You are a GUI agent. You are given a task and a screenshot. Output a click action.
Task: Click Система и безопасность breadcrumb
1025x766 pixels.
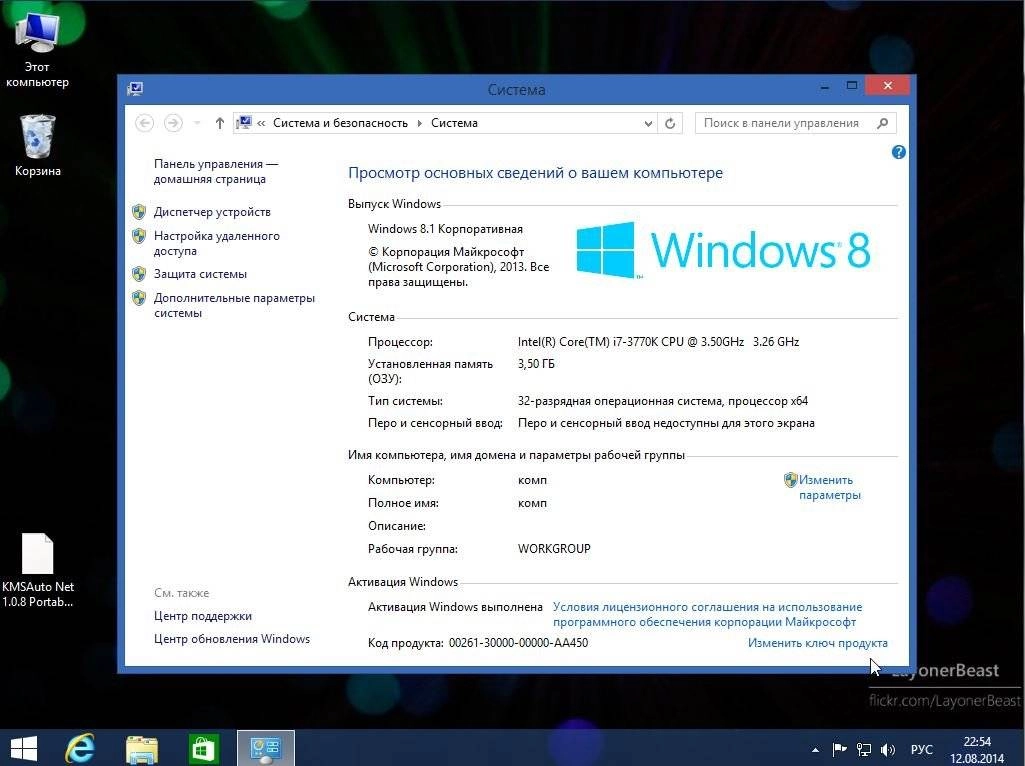tap(340, 123)
